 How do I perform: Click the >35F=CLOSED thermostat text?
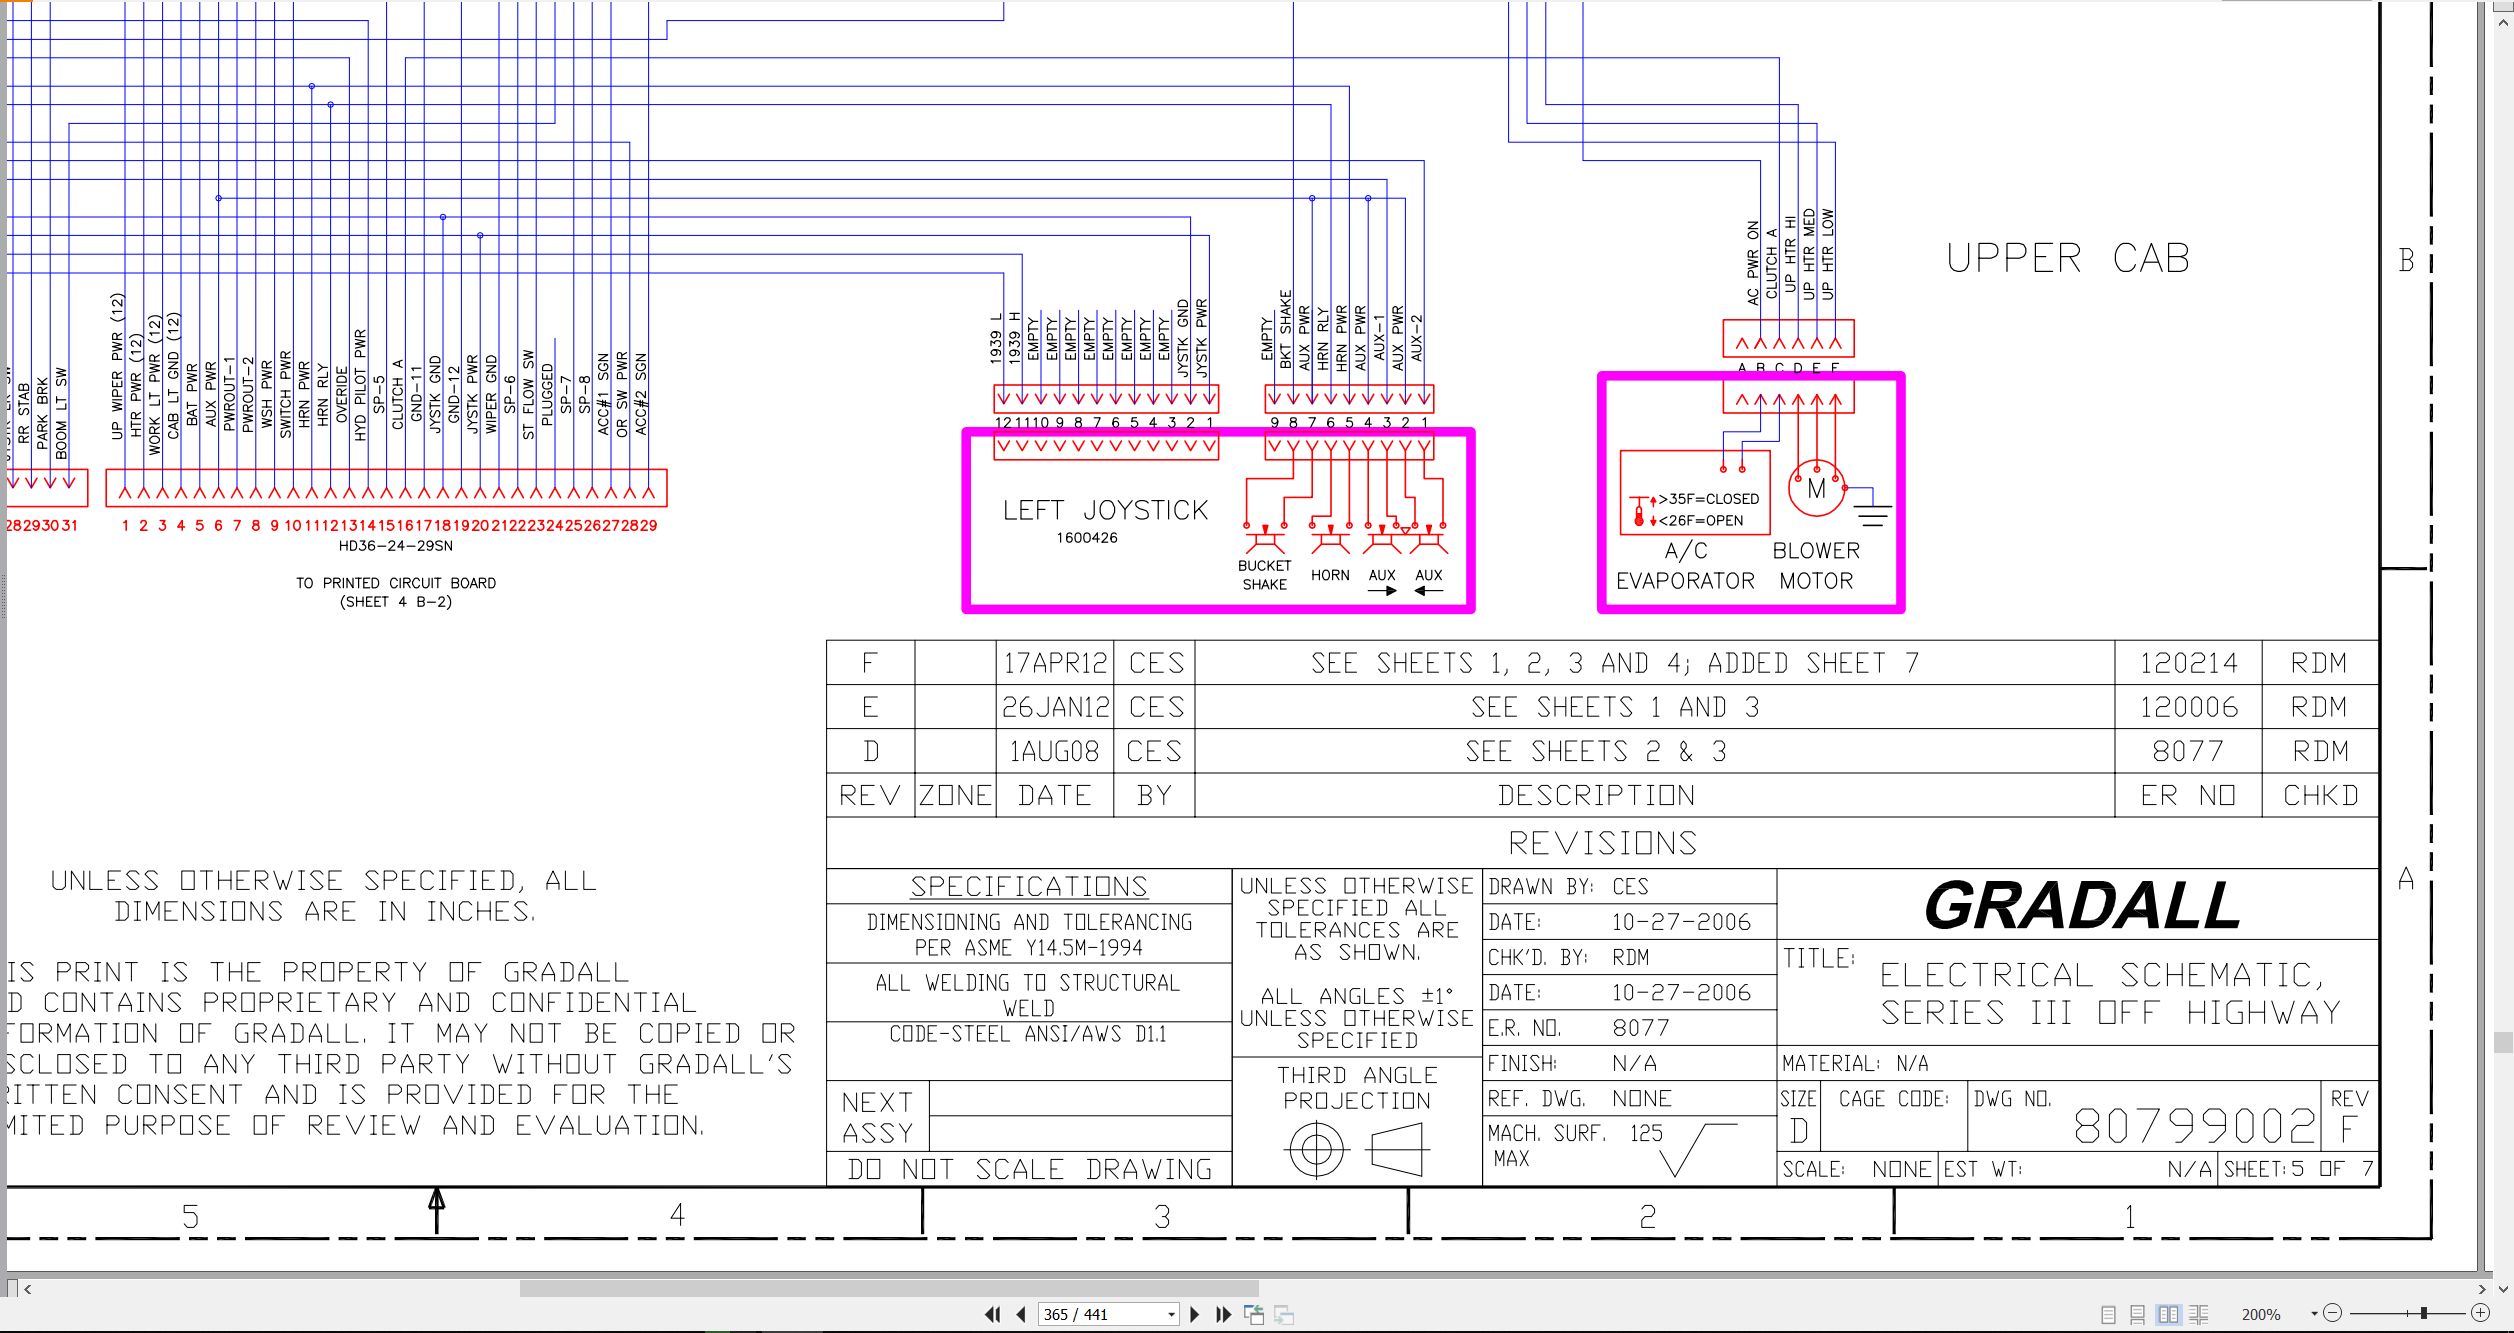pyautogui.click(x=1709, y=499)
